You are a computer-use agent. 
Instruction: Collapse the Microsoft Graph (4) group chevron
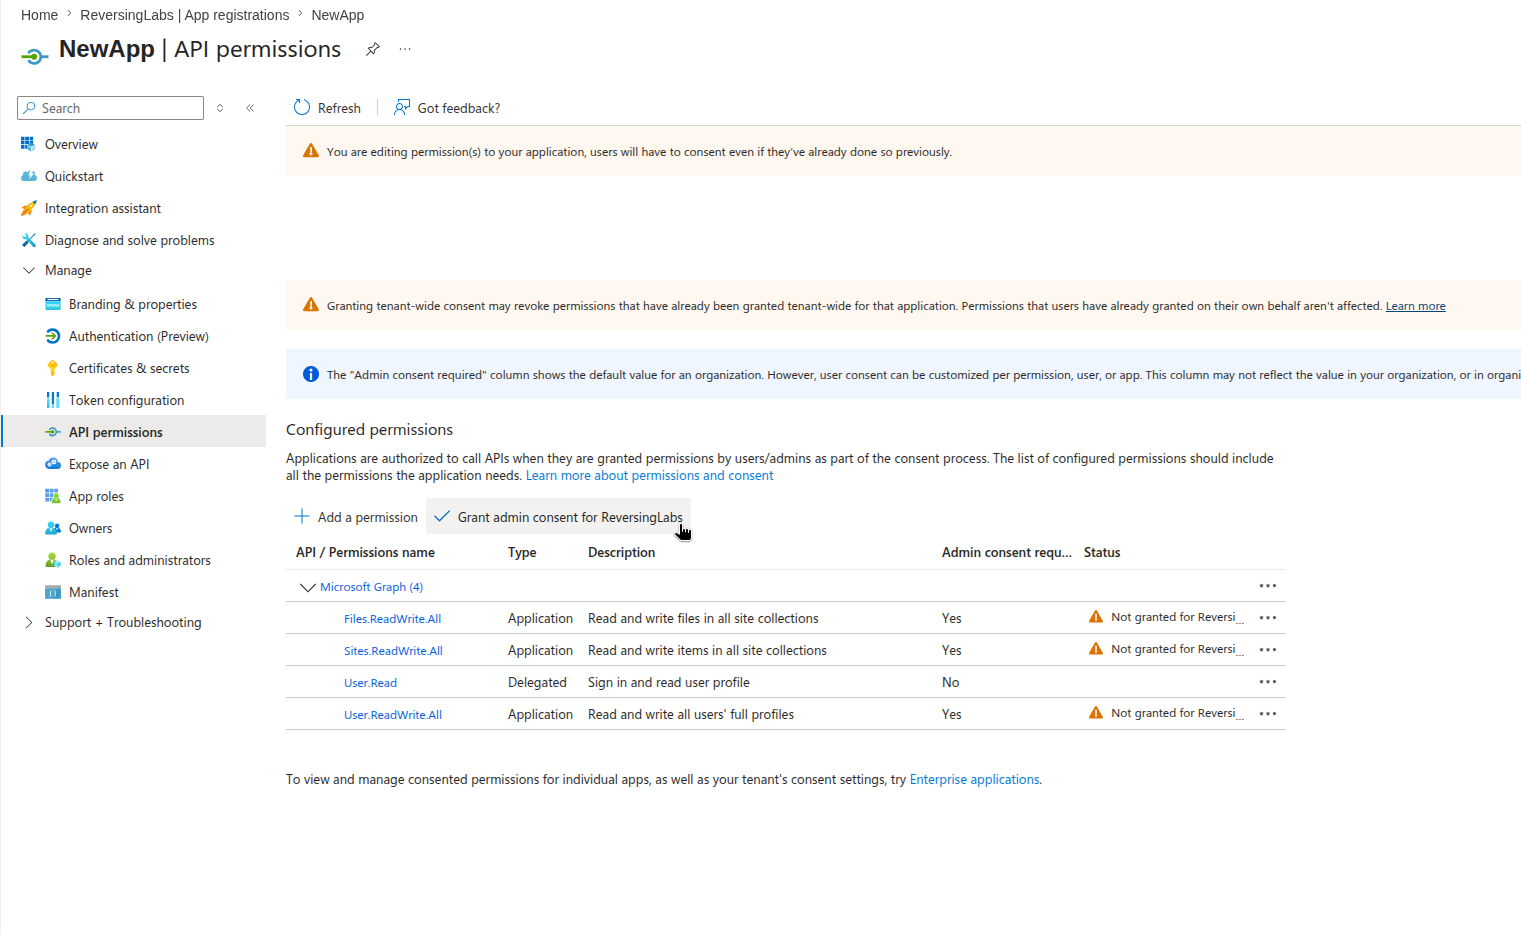pyautogui.click(x=308, y=587)
